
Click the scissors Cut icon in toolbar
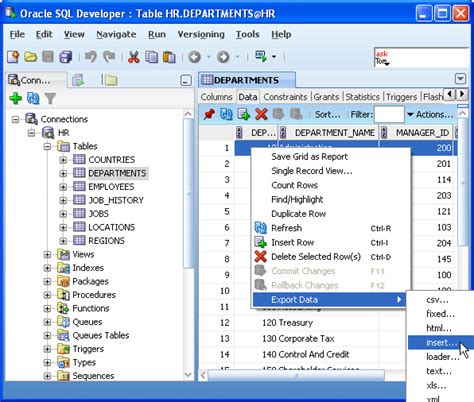(x=133, y=57)
